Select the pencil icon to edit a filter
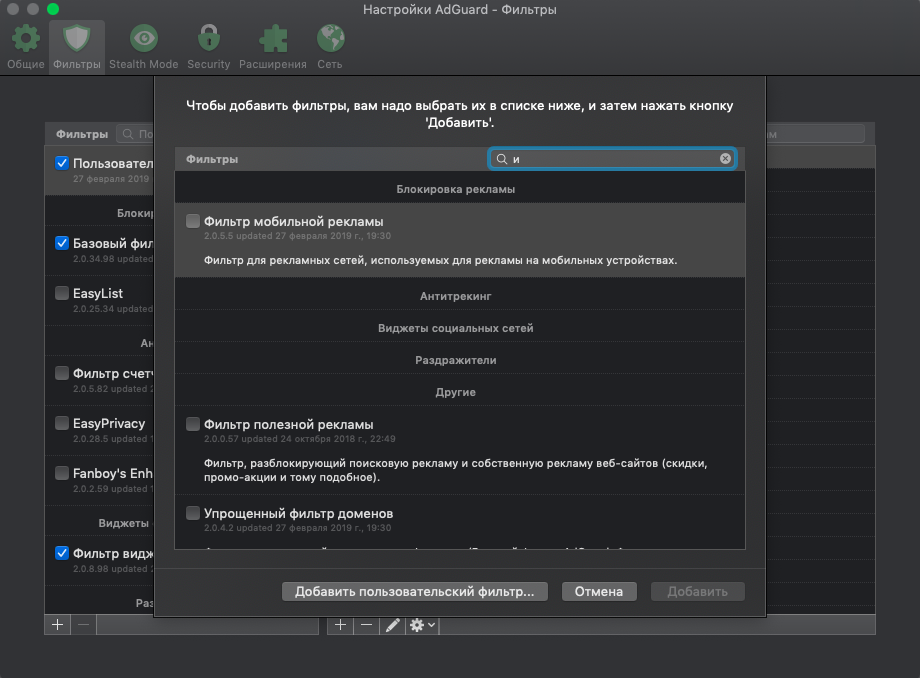 point(391,624)
